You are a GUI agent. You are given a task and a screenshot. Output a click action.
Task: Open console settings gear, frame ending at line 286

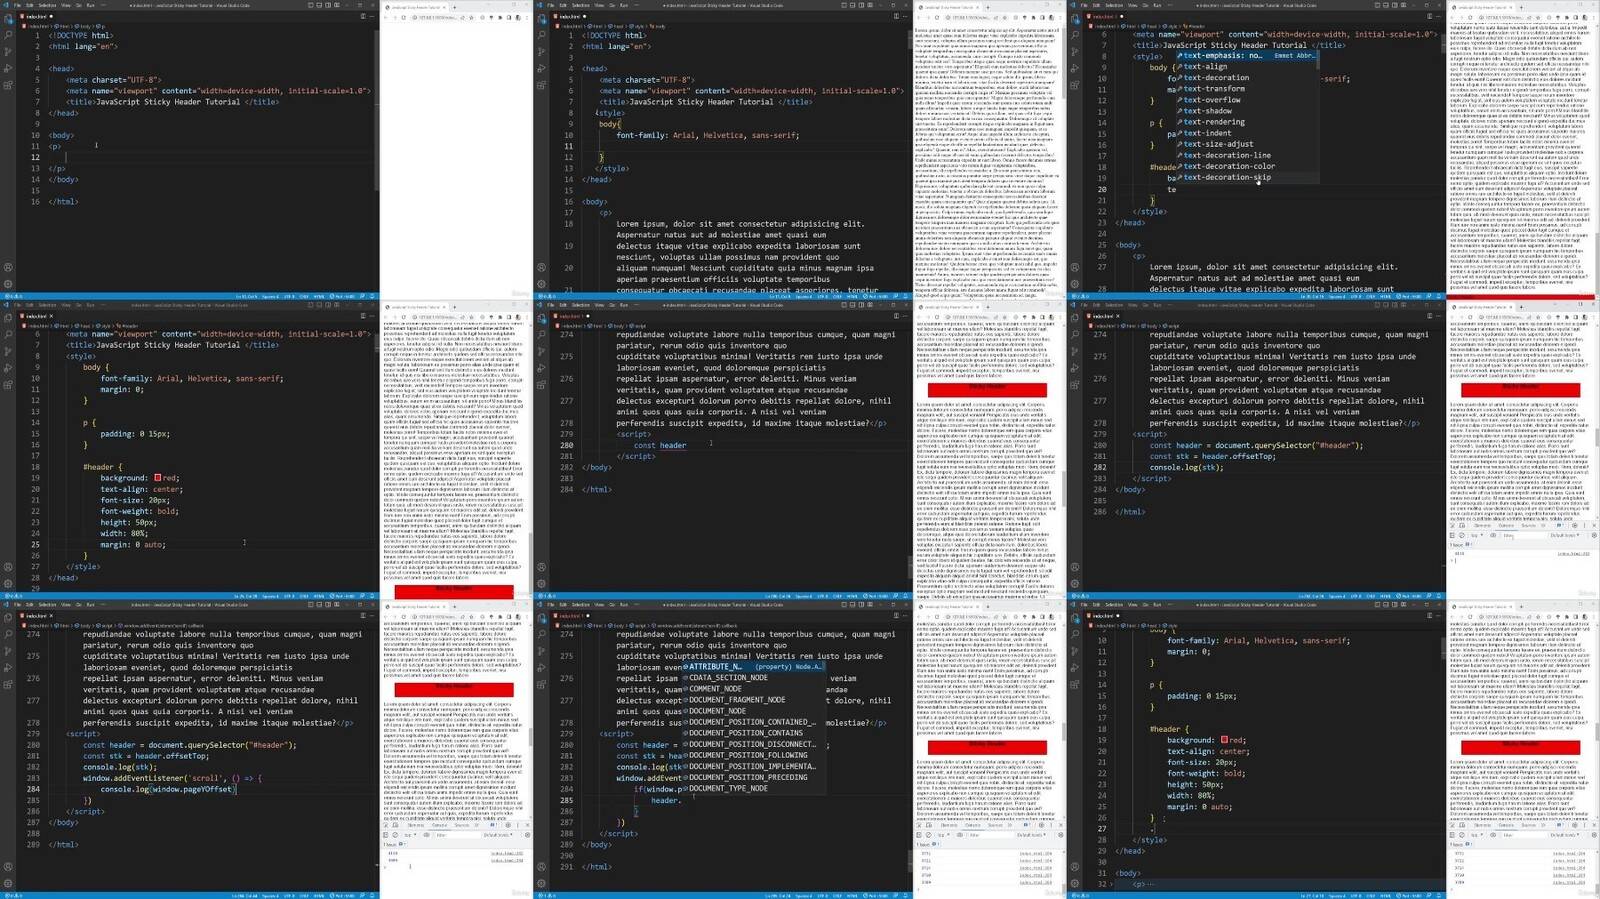point(1592,536)
